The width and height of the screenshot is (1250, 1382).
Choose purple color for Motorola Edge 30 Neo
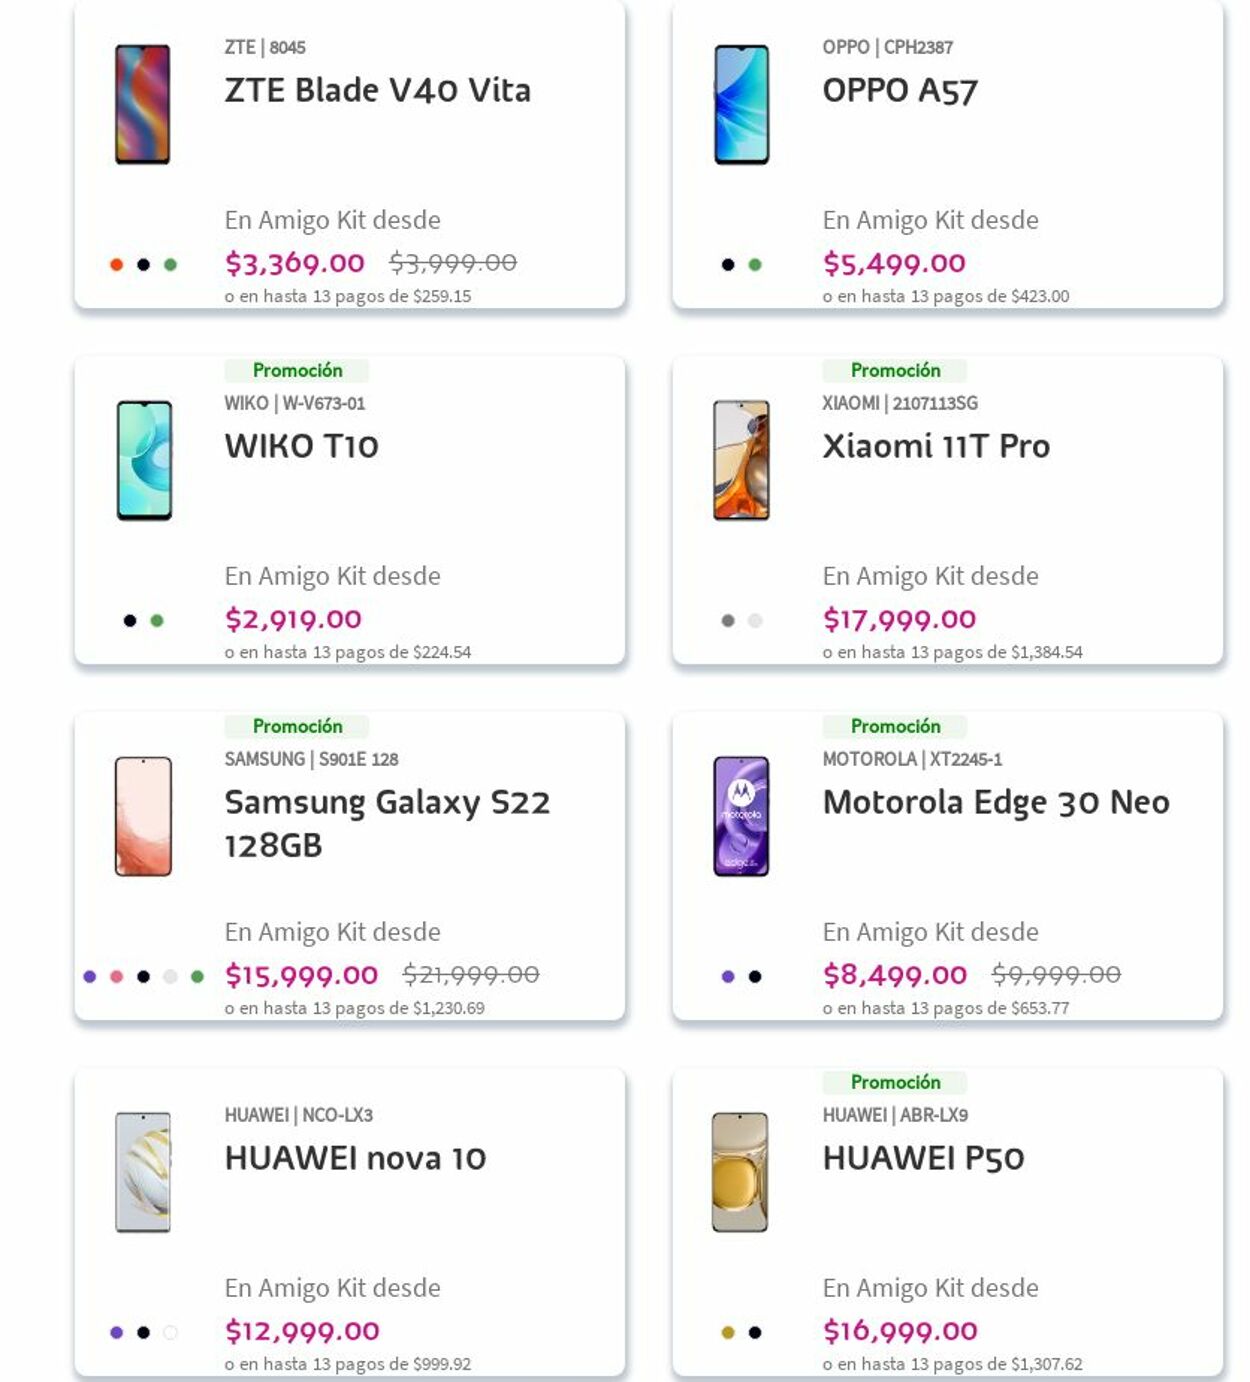(x=728, y=976)
